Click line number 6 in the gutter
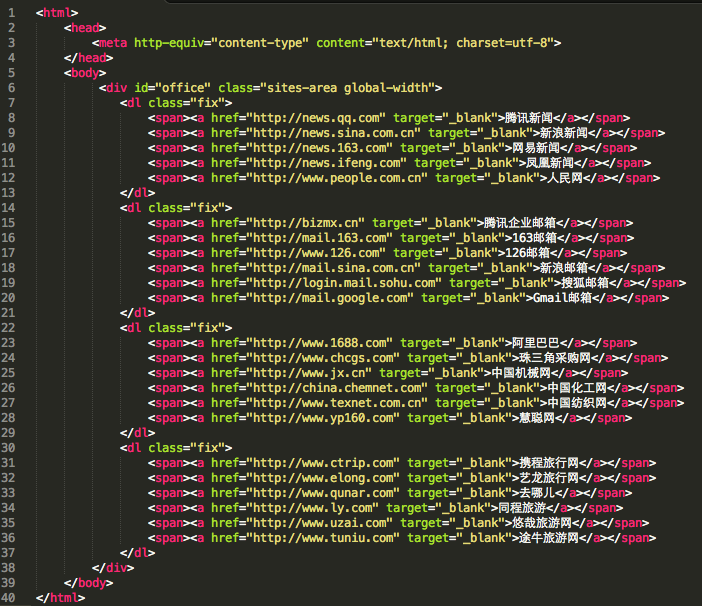Screen dimensions: 702x606 (x=12, y=88)
